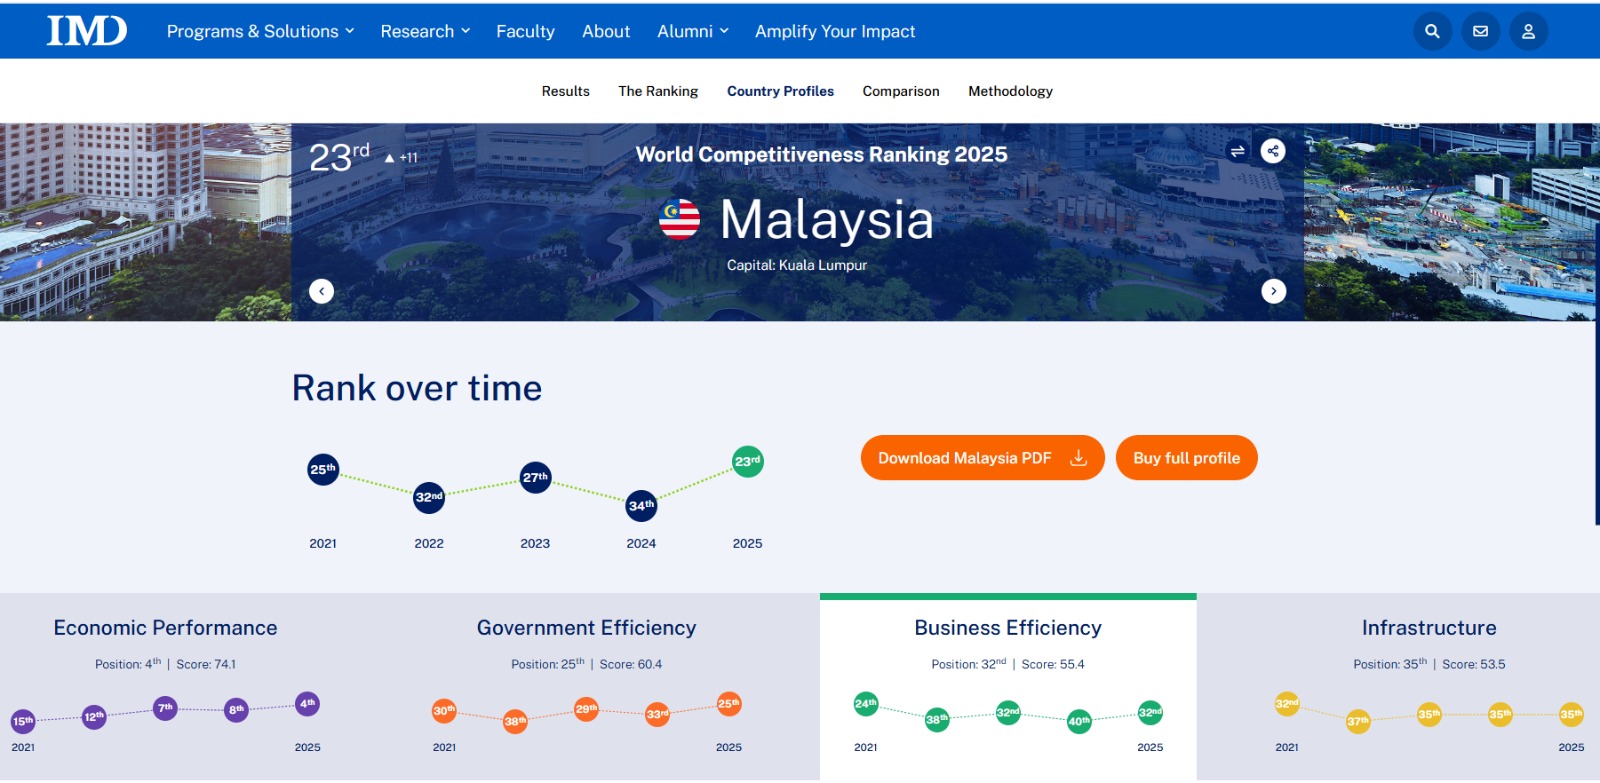Click the IMD logo
Viewport: 1600px width, 783px height.
(87, 31)
